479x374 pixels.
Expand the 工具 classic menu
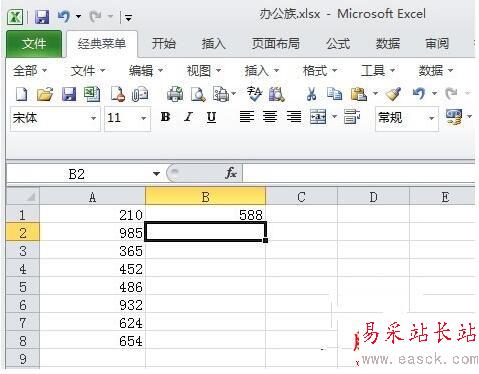click(x=378, y=71)
